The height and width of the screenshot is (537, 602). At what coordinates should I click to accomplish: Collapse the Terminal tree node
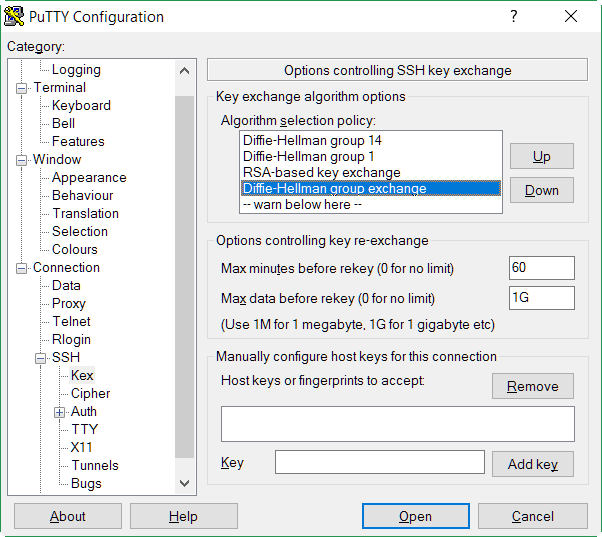22,88
